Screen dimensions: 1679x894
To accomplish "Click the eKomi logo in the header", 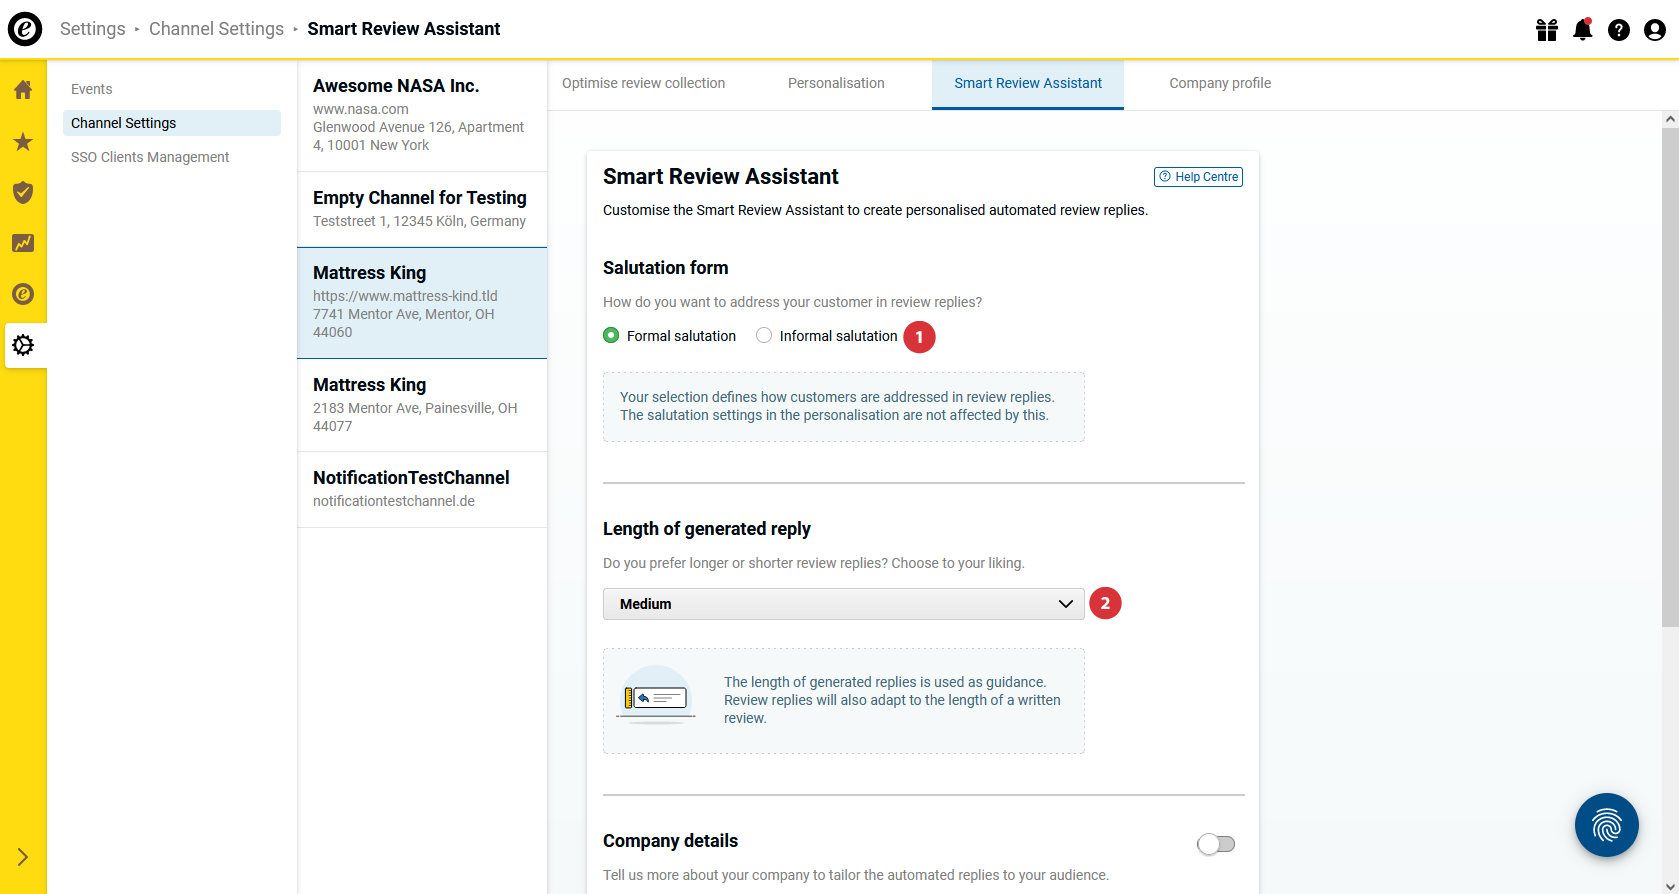I will [25, 29].
